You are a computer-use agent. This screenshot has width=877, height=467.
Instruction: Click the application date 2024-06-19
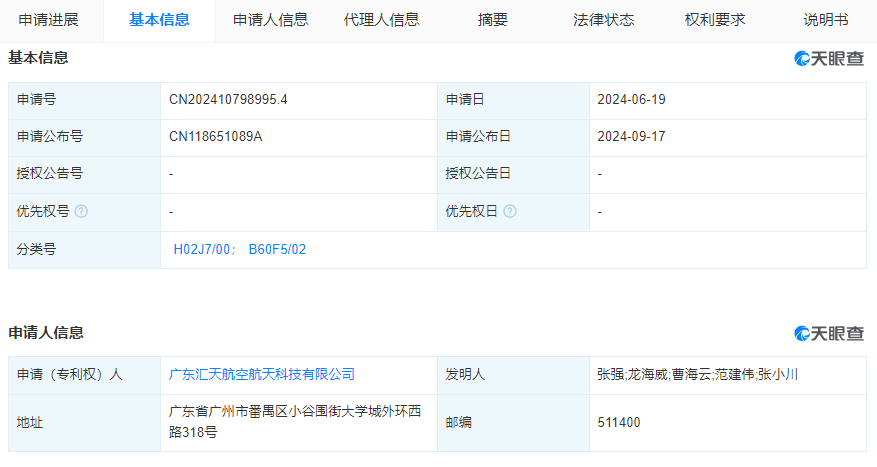tap(631, 100)
